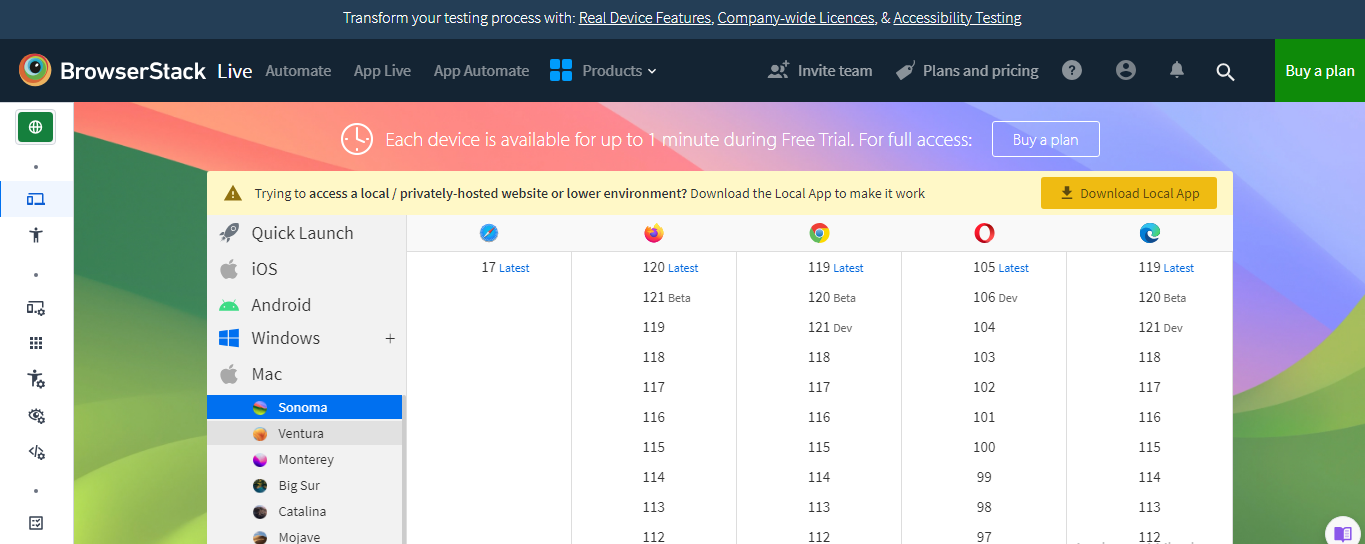Image resolution: width=1365 pixels, height=544 pixels.
Task: Switch to the App Live tab
Action: [382, 71]
